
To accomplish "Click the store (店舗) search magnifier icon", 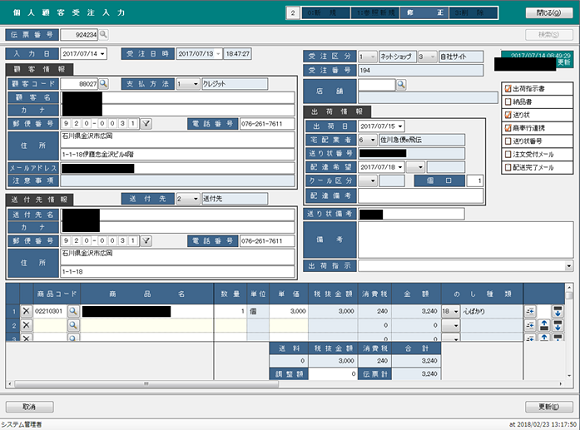I will [x=401, y=85].
